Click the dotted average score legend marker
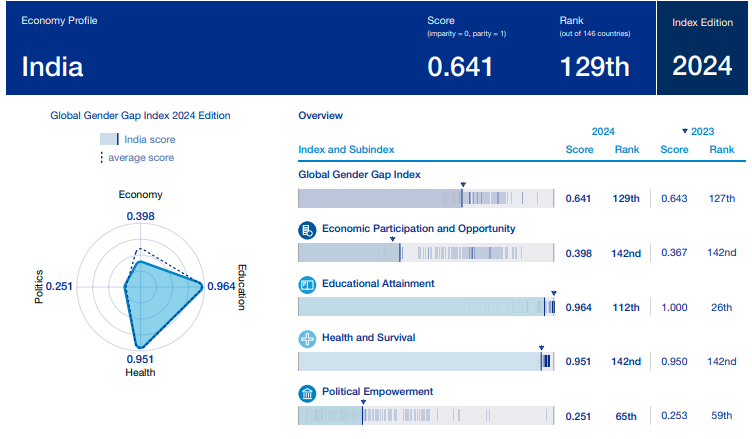This screenshot has height=439, width=752. coord(101,157)
